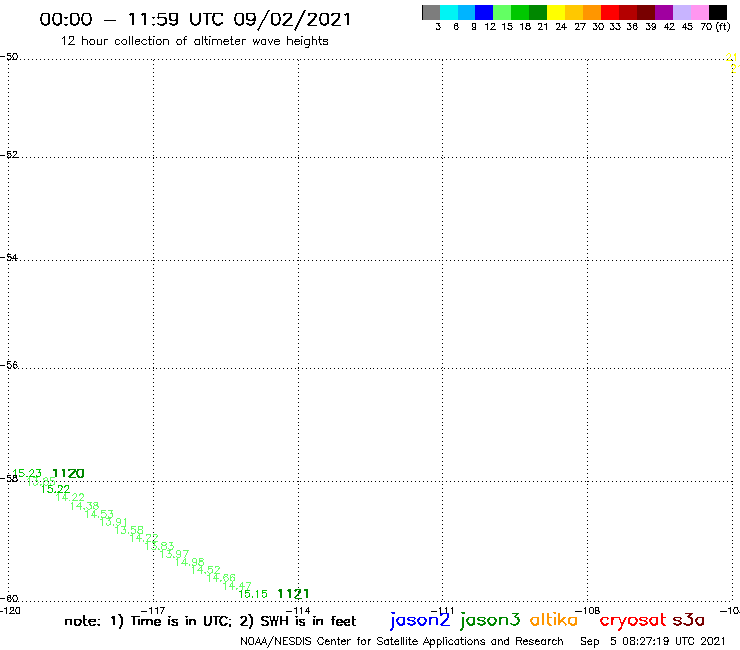The height and width of the screenshot is (650, 740).
Task: Click the orange 'altika' satellite label
Action: click(x=554, y=619)
